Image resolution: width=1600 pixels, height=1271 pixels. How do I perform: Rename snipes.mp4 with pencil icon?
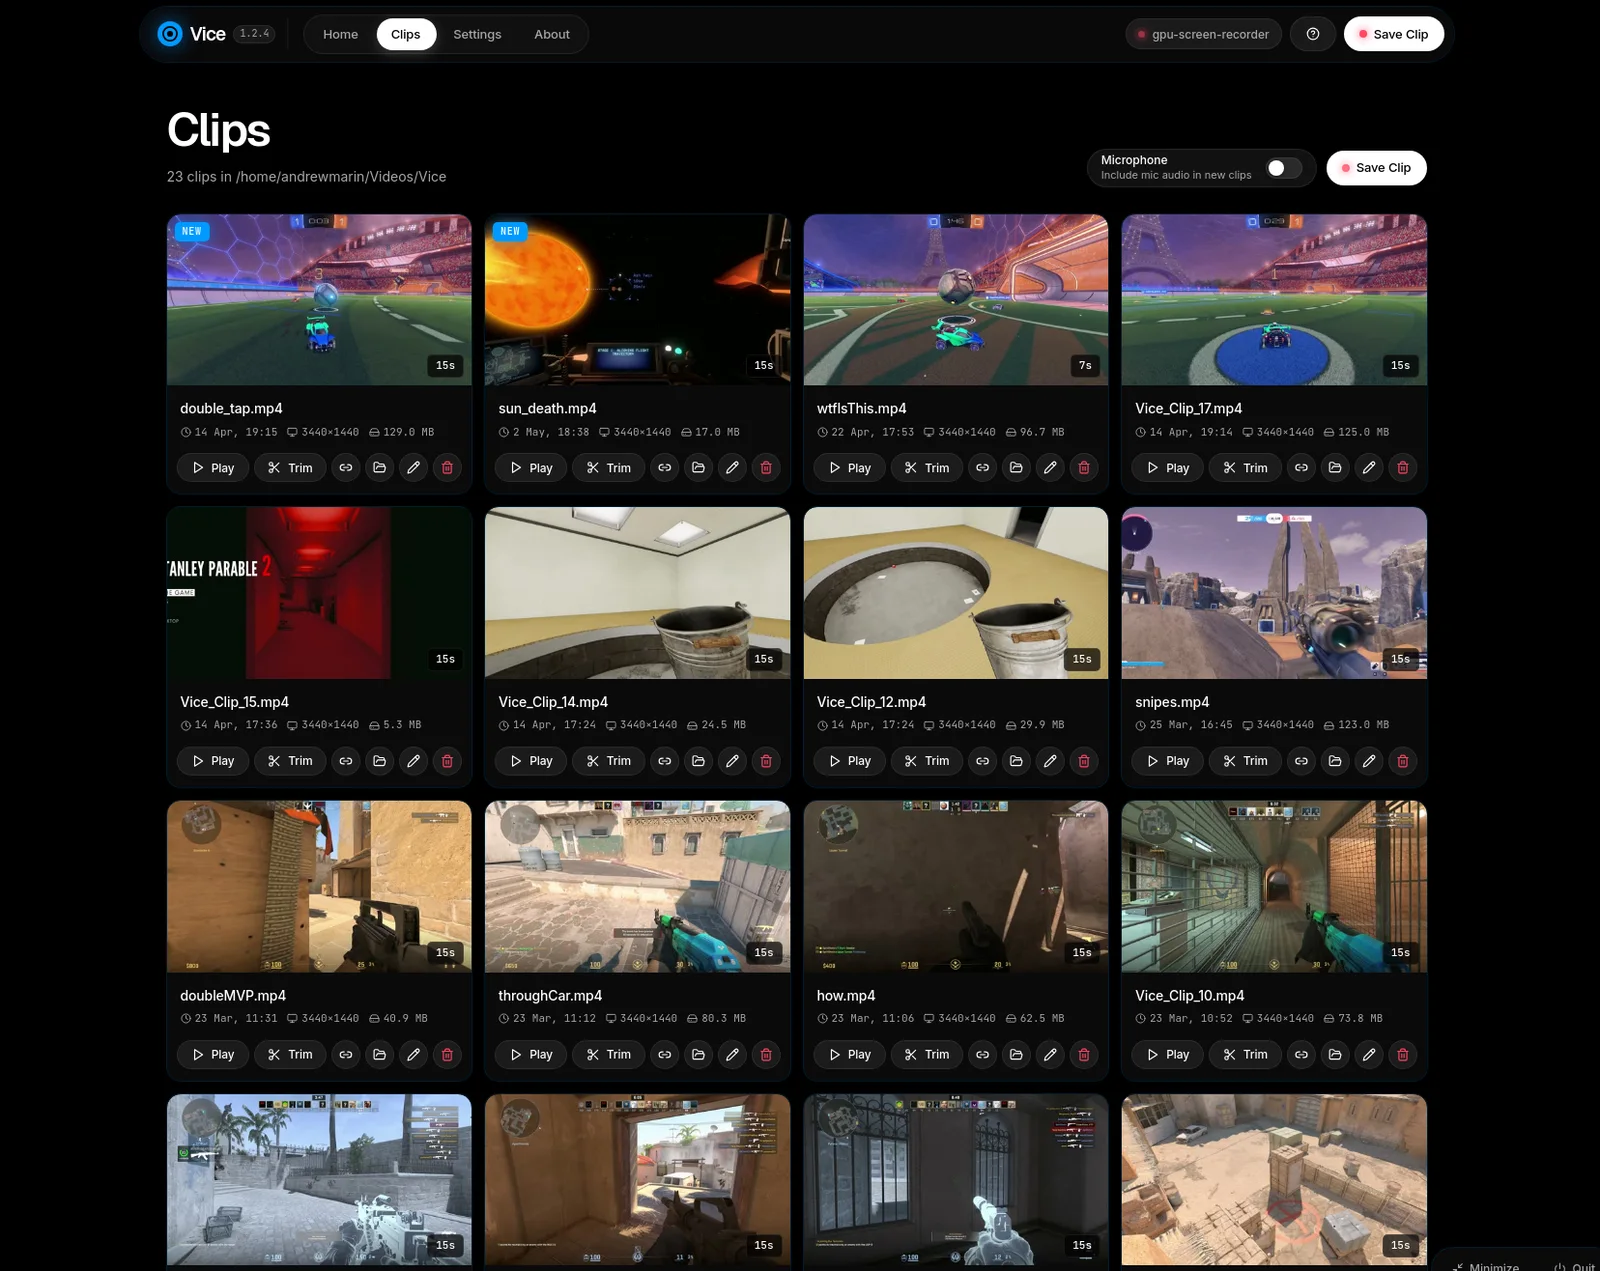[x=1369, y=761]
